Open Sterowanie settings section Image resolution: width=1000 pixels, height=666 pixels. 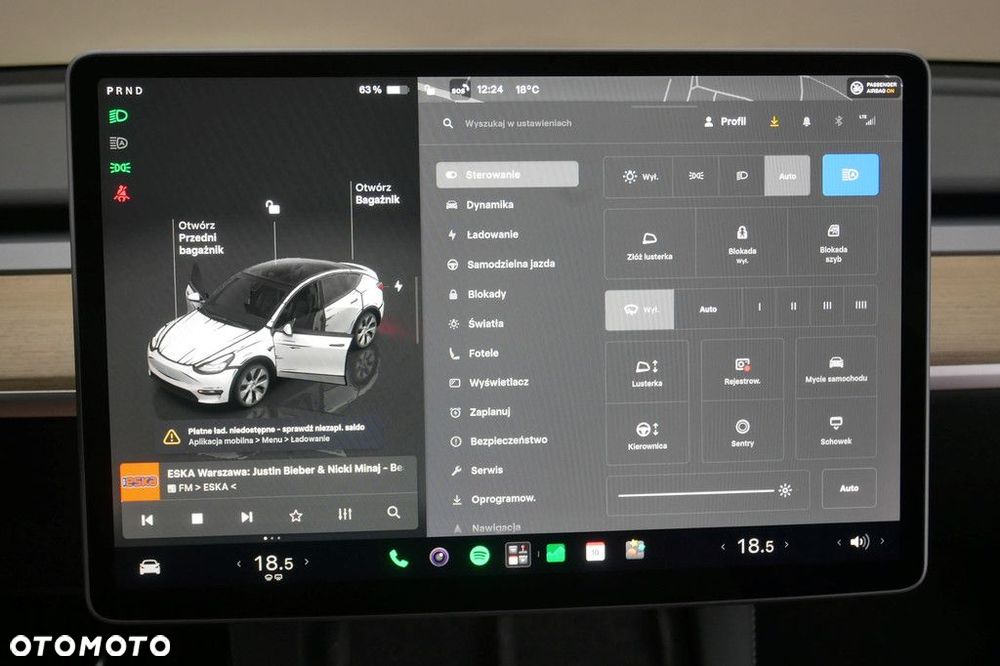[507, 174]
